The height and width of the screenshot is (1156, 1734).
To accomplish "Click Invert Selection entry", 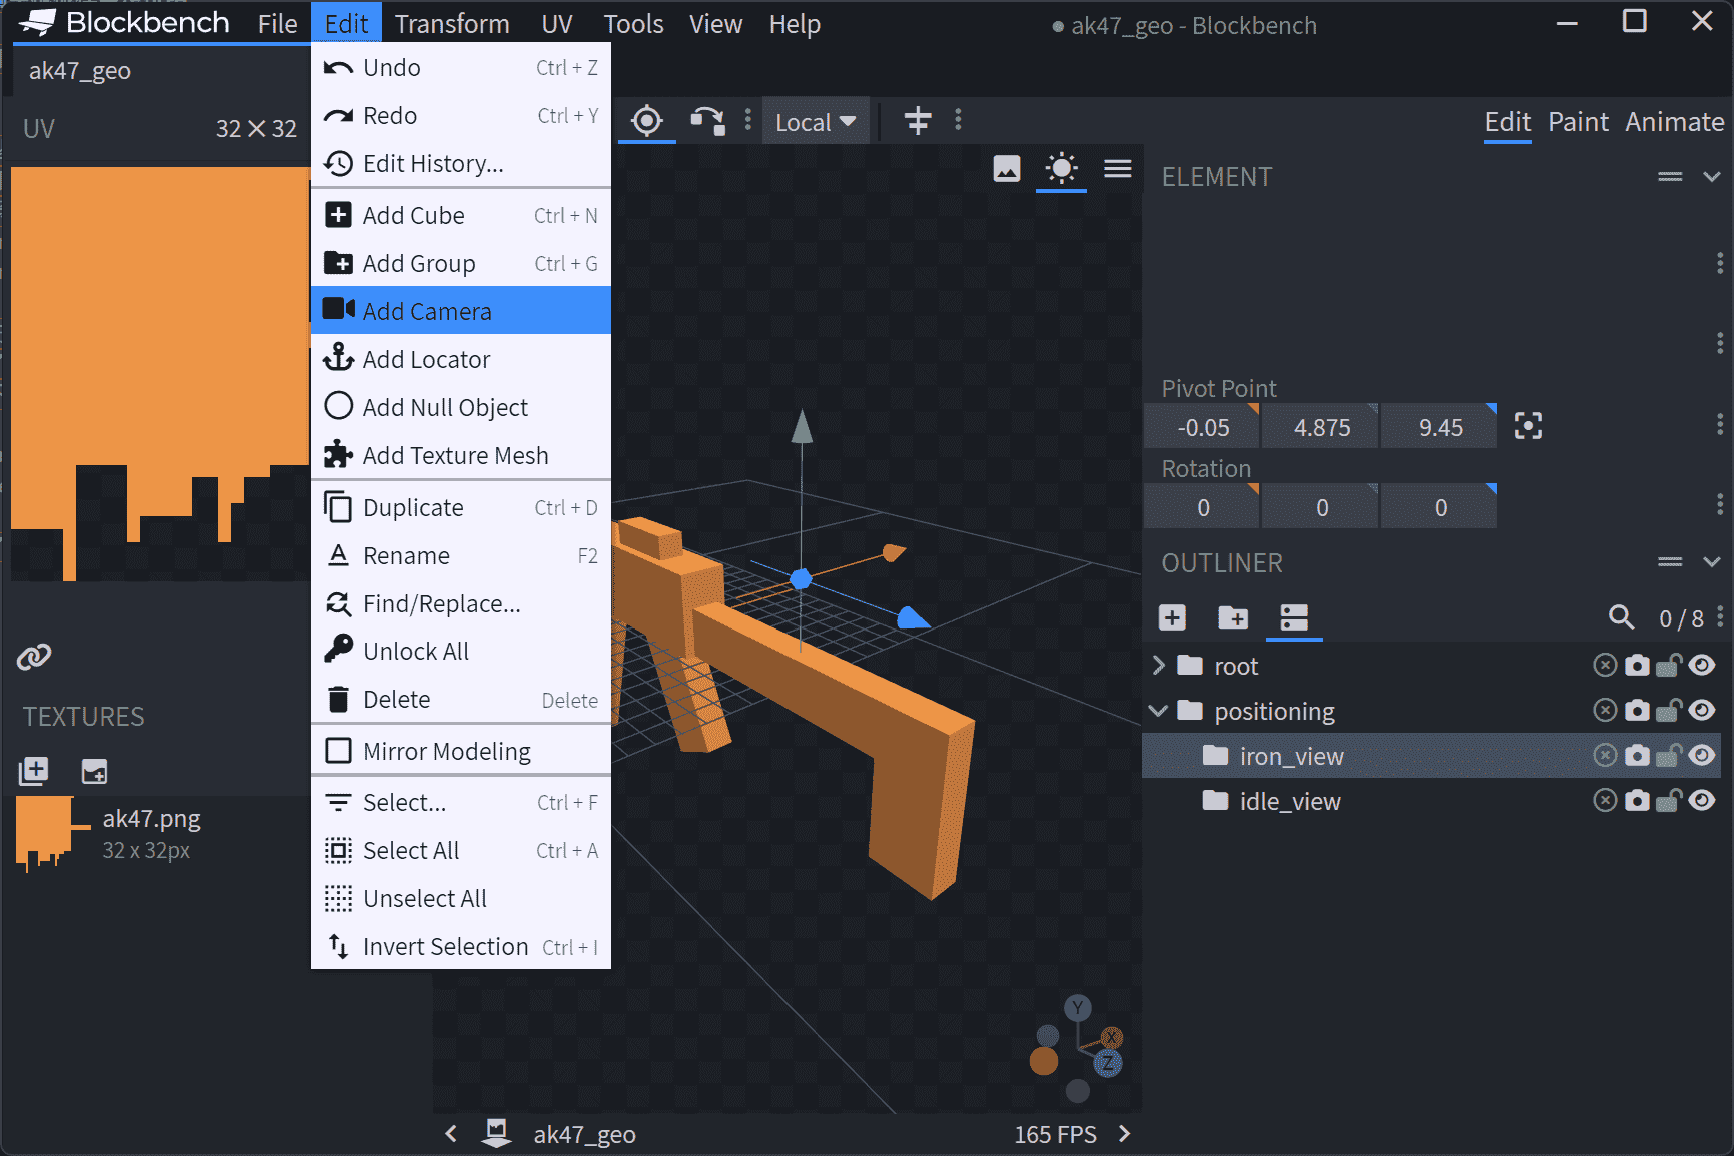I will click(461, 946).
